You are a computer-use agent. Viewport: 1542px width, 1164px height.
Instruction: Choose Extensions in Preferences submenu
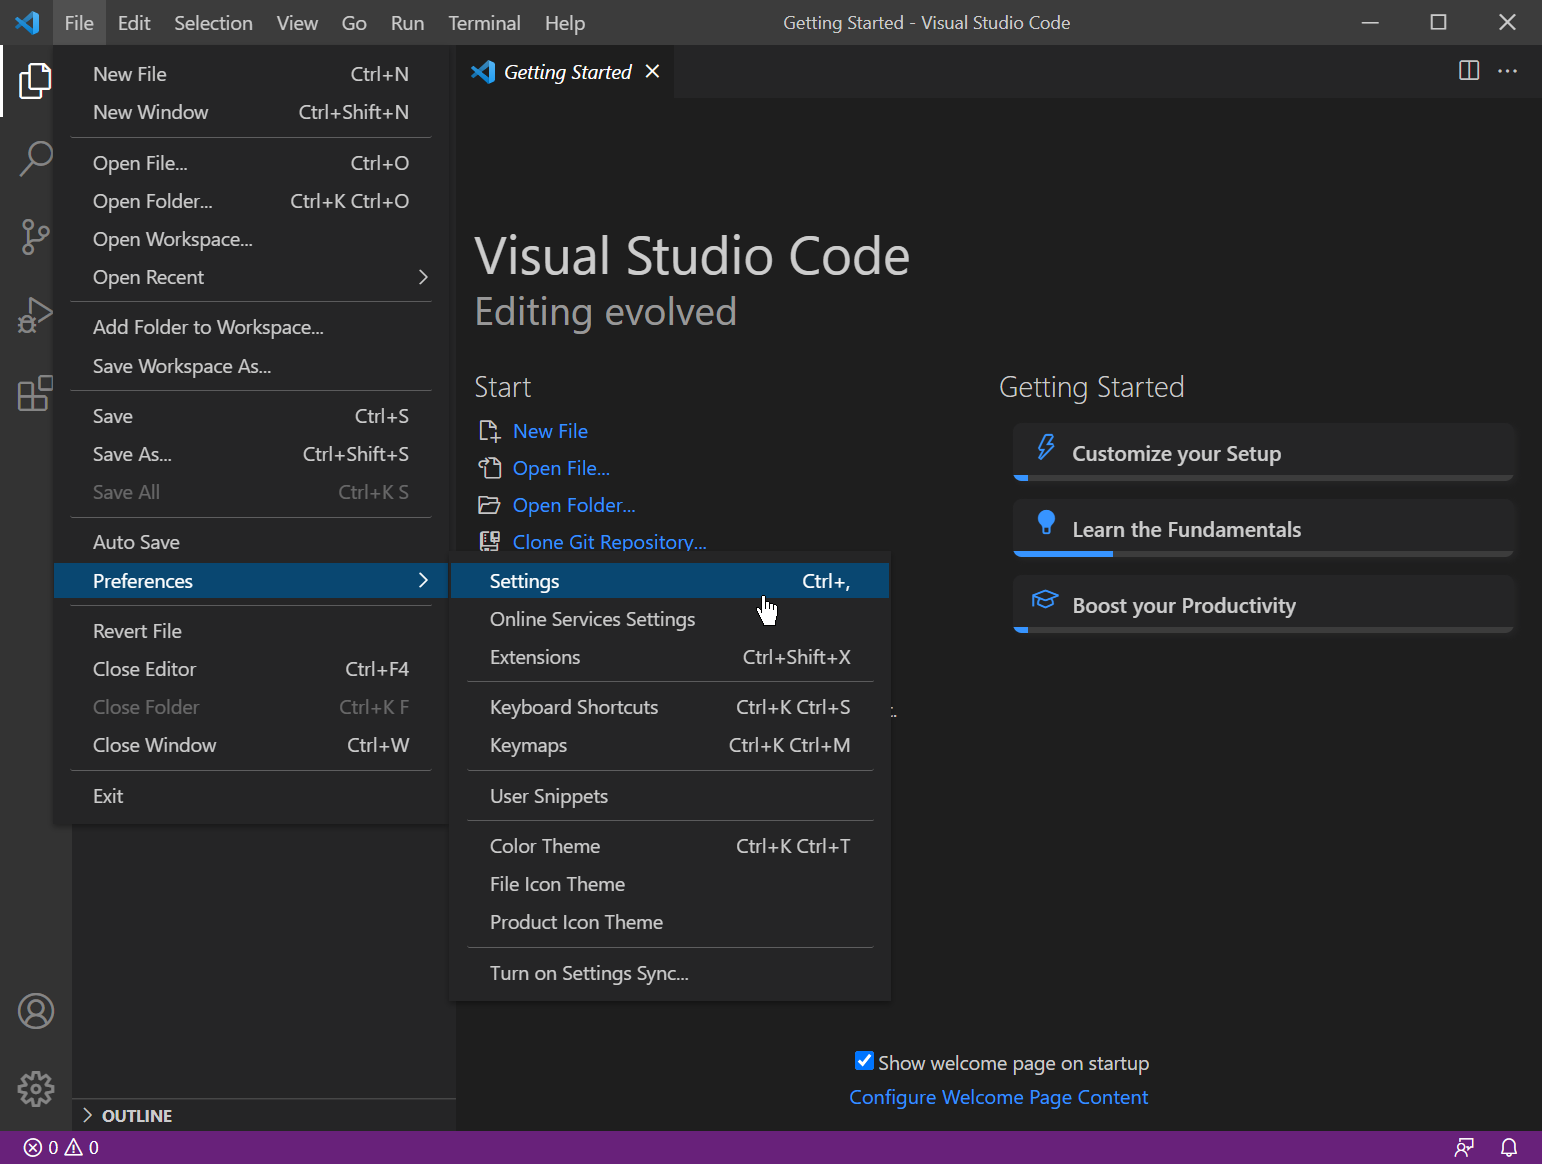click(x=670, y=657)
